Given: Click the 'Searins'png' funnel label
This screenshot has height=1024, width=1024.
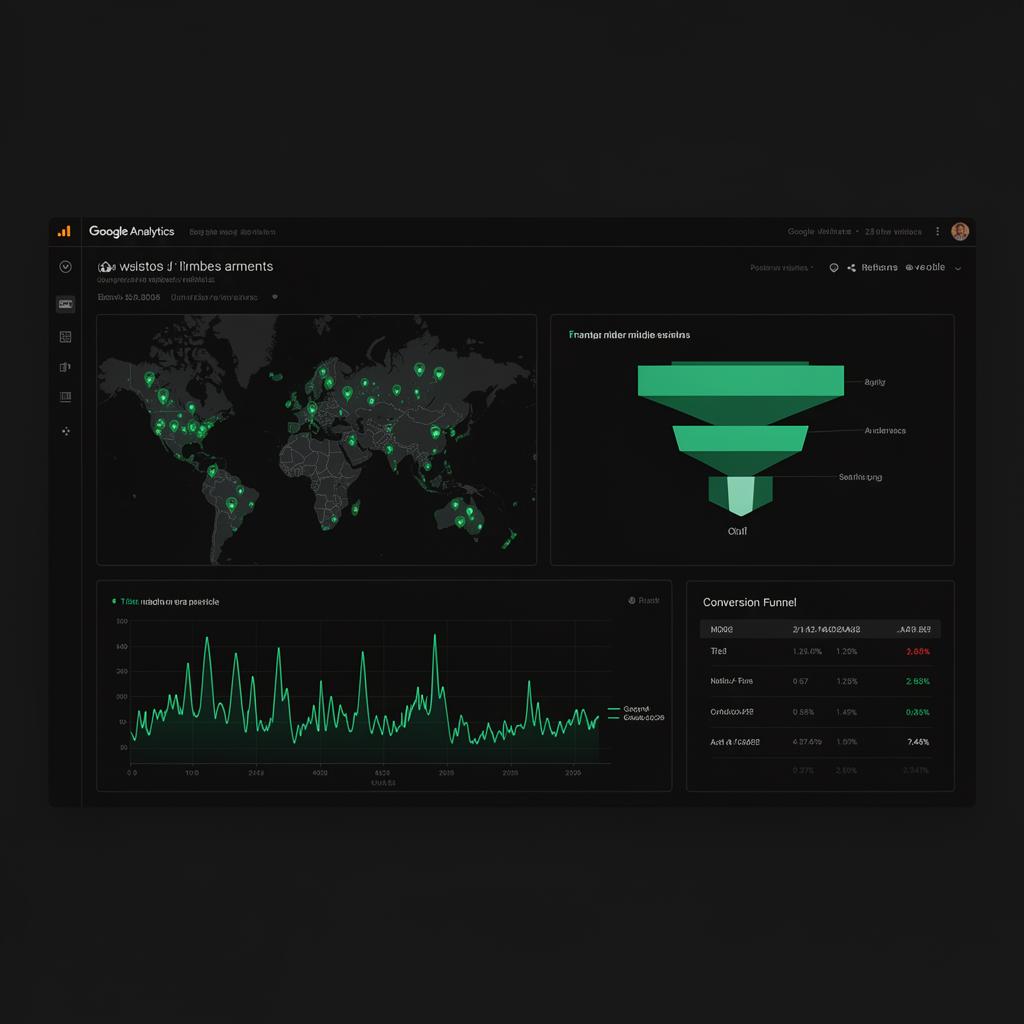Looking at the screenshot, I should point(860,477).
